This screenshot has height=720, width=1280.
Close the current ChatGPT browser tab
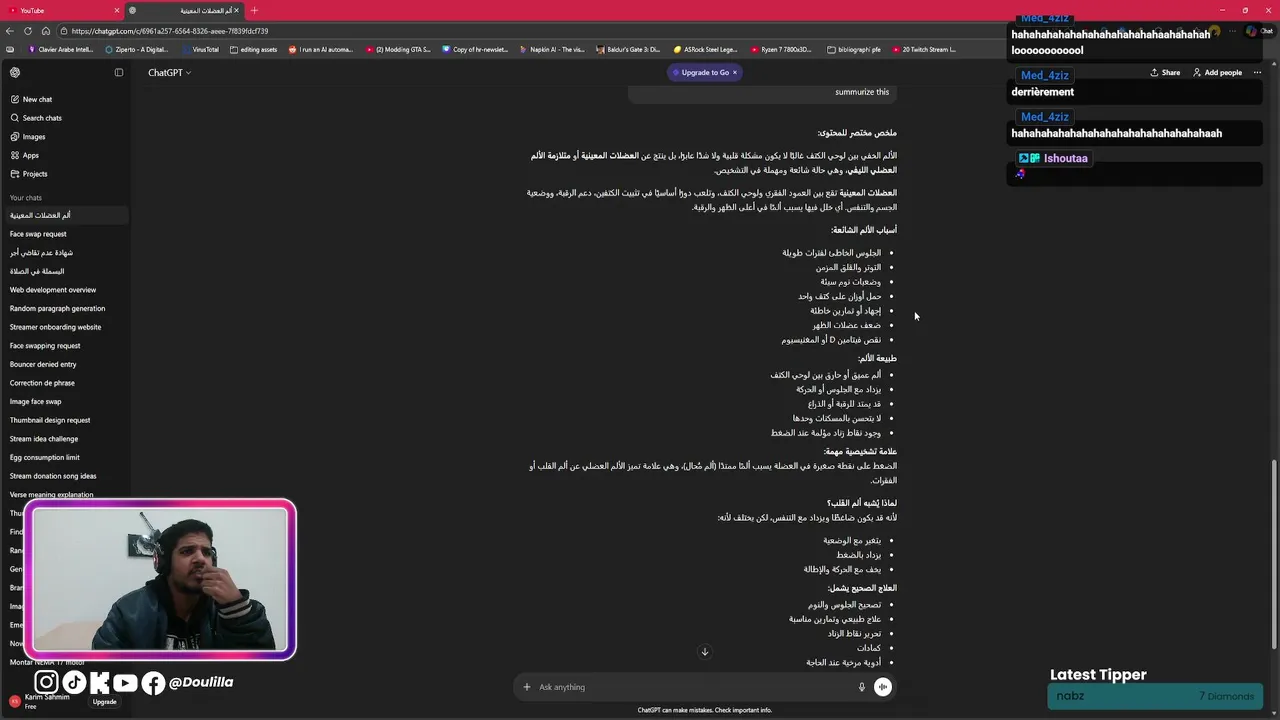pyautogui.click(x=237, y=10)
